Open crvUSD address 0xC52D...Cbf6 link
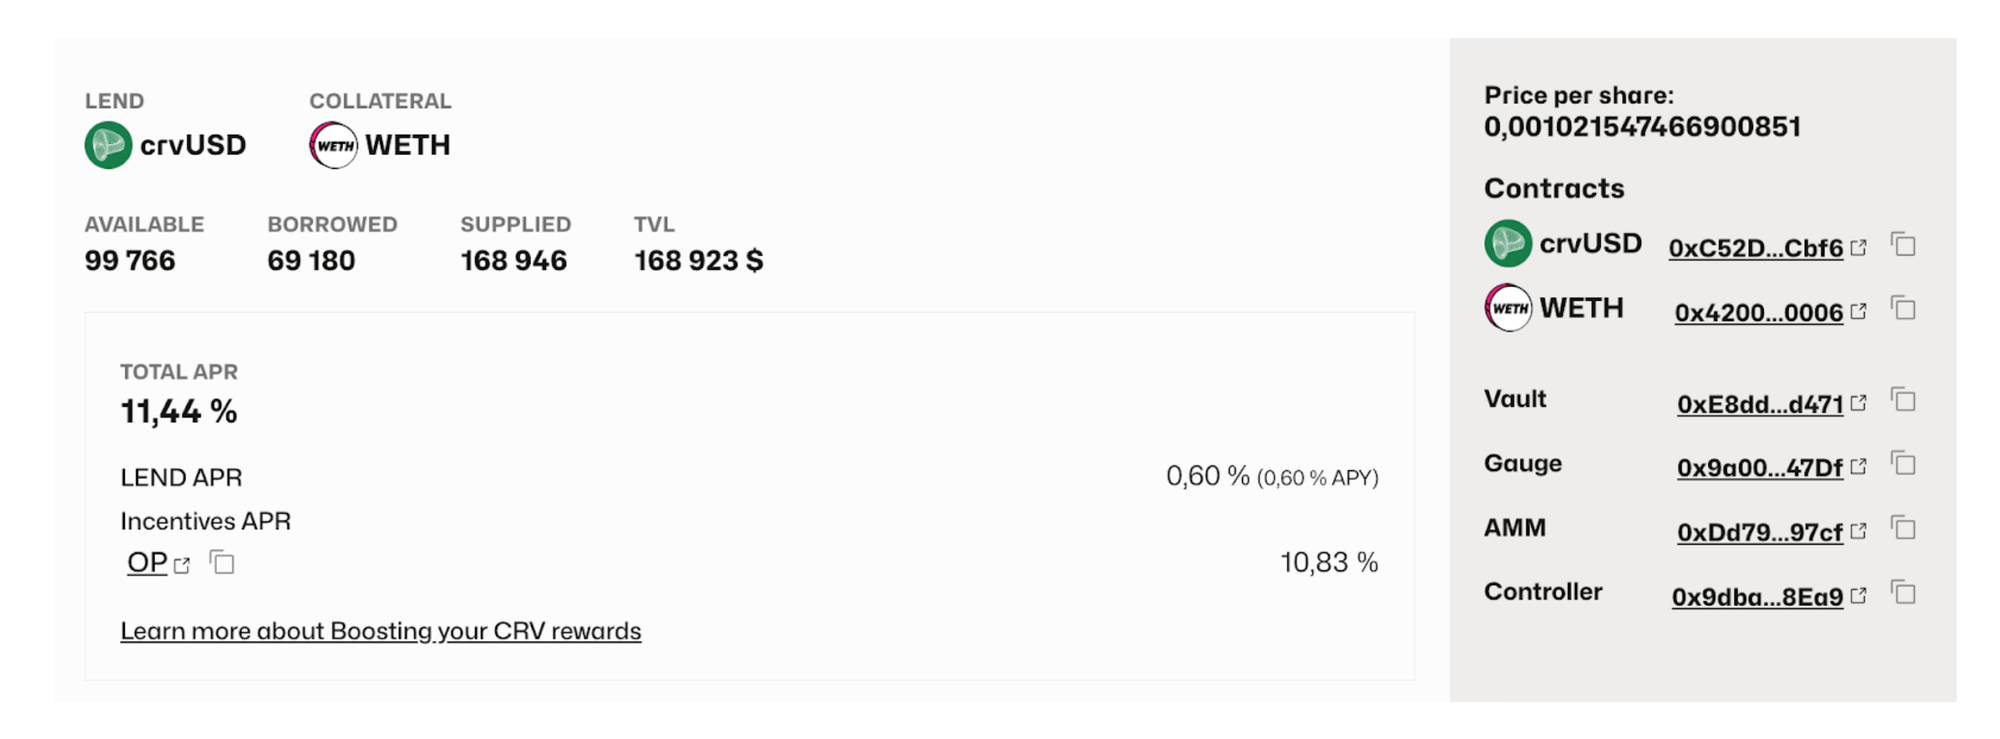This screenshot has height=739, width=2000. [x=1755, y=248]
